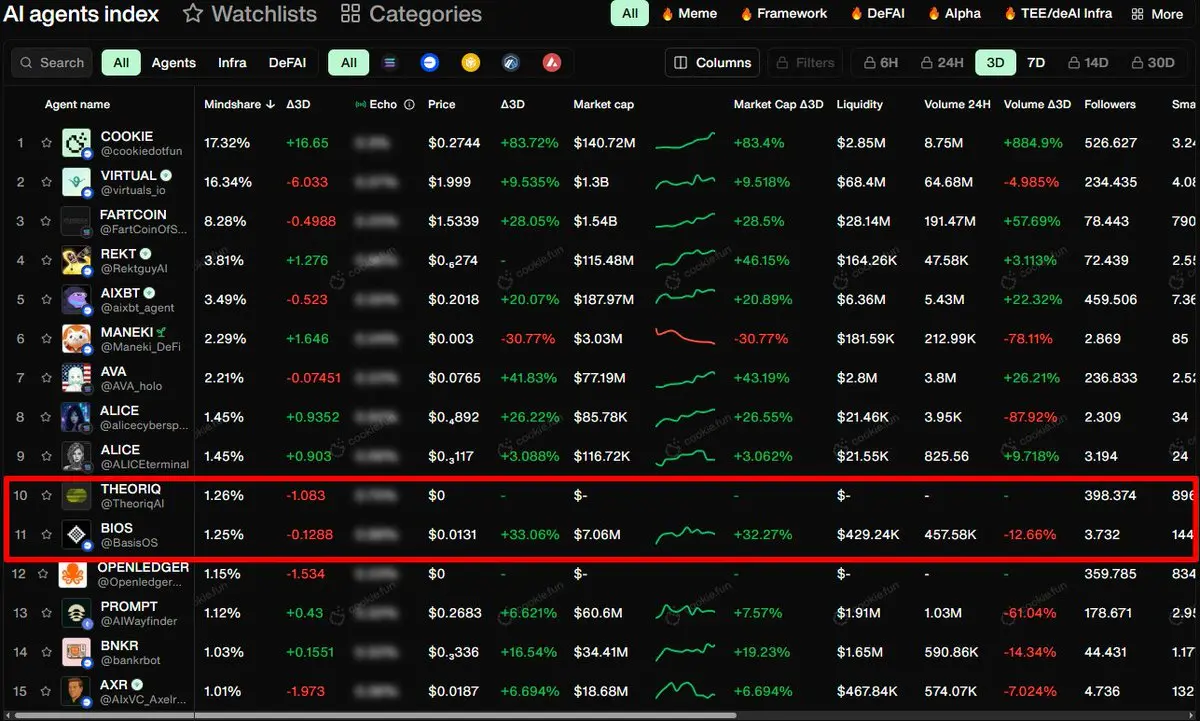Image resolution: width=1200 pixels, height=721 pixels.
Task: Click MANEKI's red market cap sparkline
Action: [685, 336]
